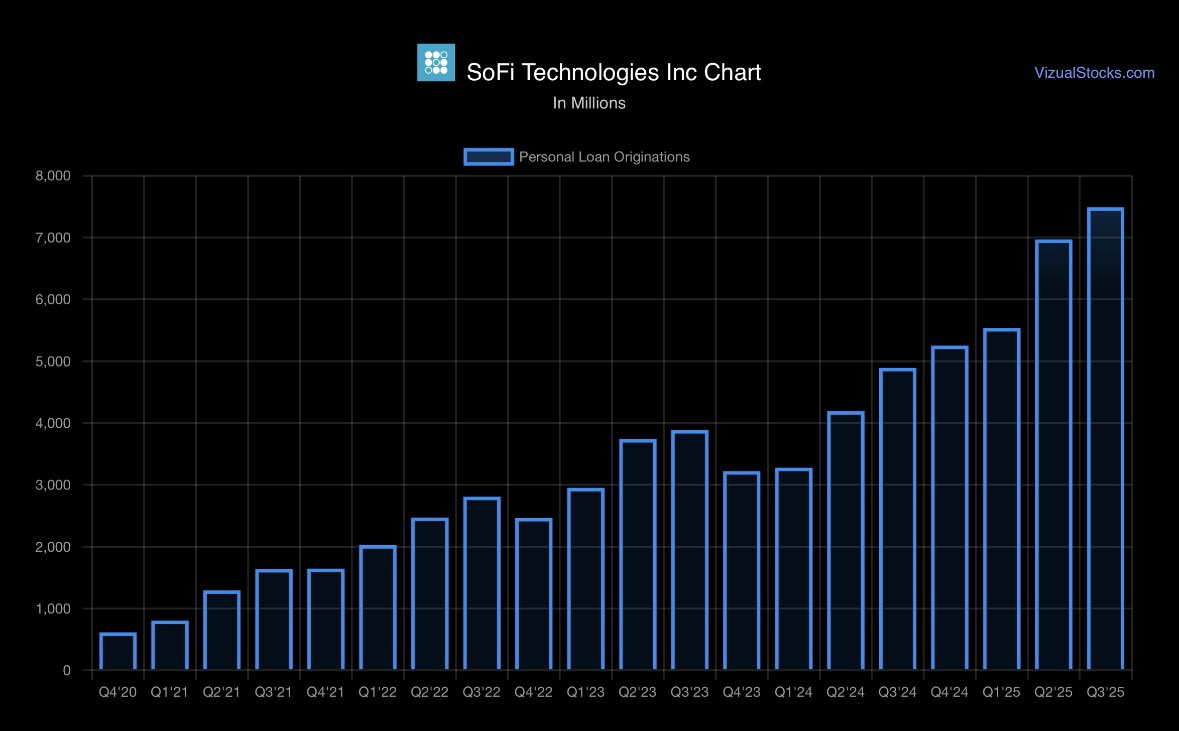Click the 5,000 y-axis label
Image resolution: width=1179 pixels, height=731 pixels.
pos(53,362)
